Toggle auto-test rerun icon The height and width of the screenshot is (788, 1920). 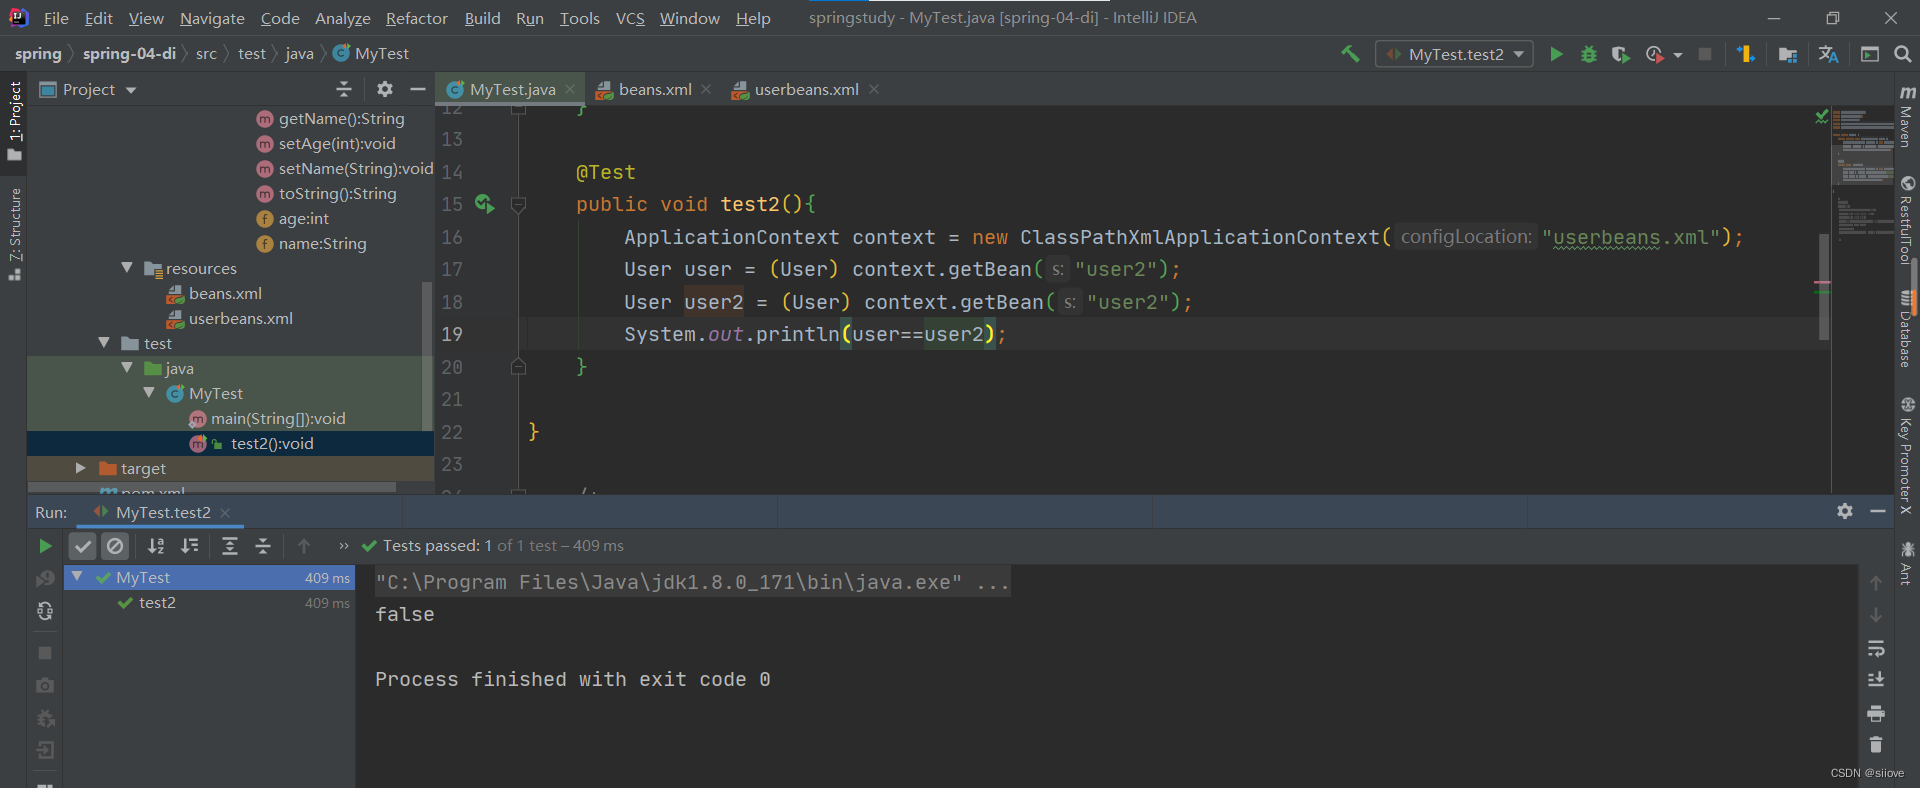(x=45, y=611)
